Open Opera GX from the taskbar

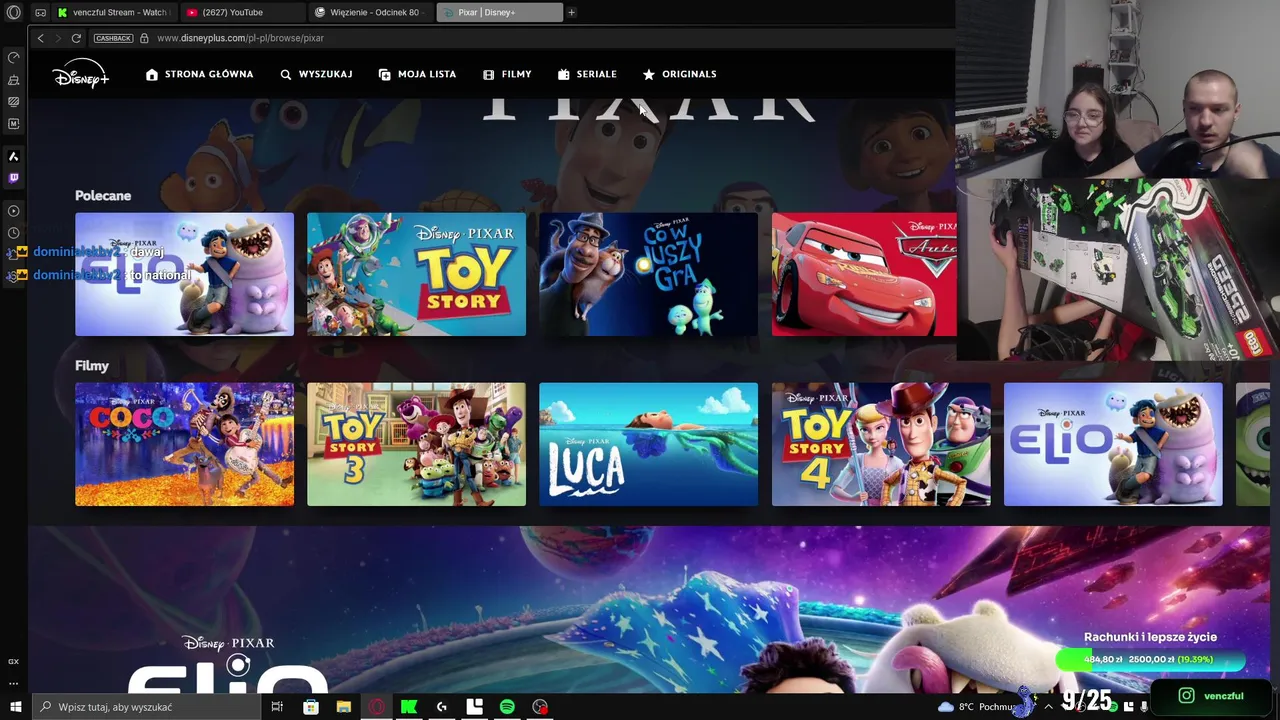coord(377,707)
